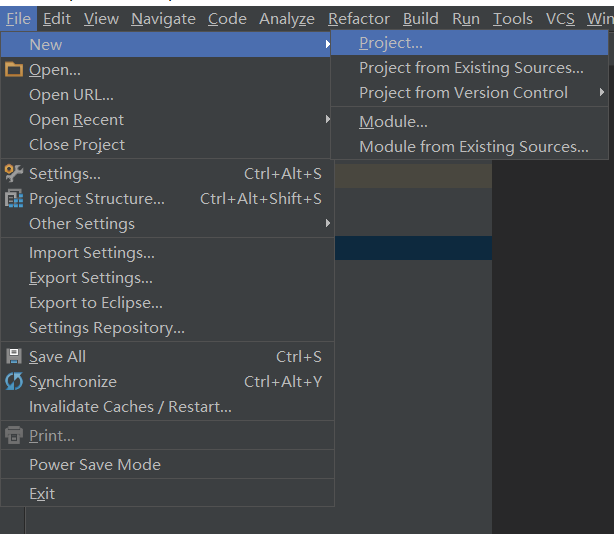
Task: Select Synchronize entry
Action: pyautogui.click(x=168, y=382)
